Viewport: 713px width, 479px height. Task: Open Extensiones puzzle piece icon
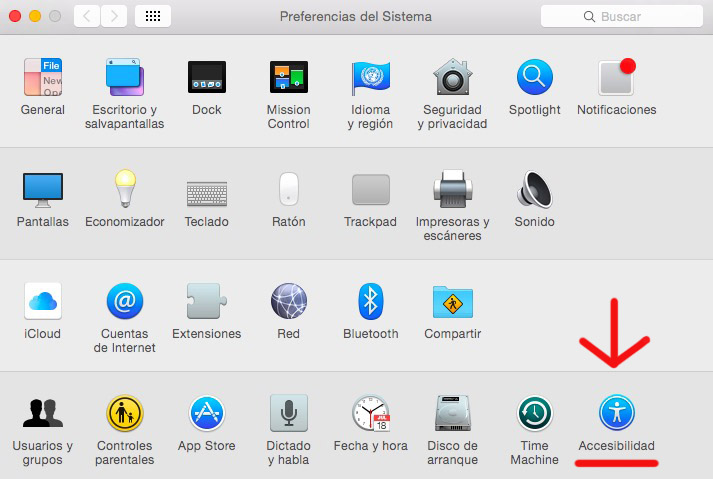[x=207, y=301]
